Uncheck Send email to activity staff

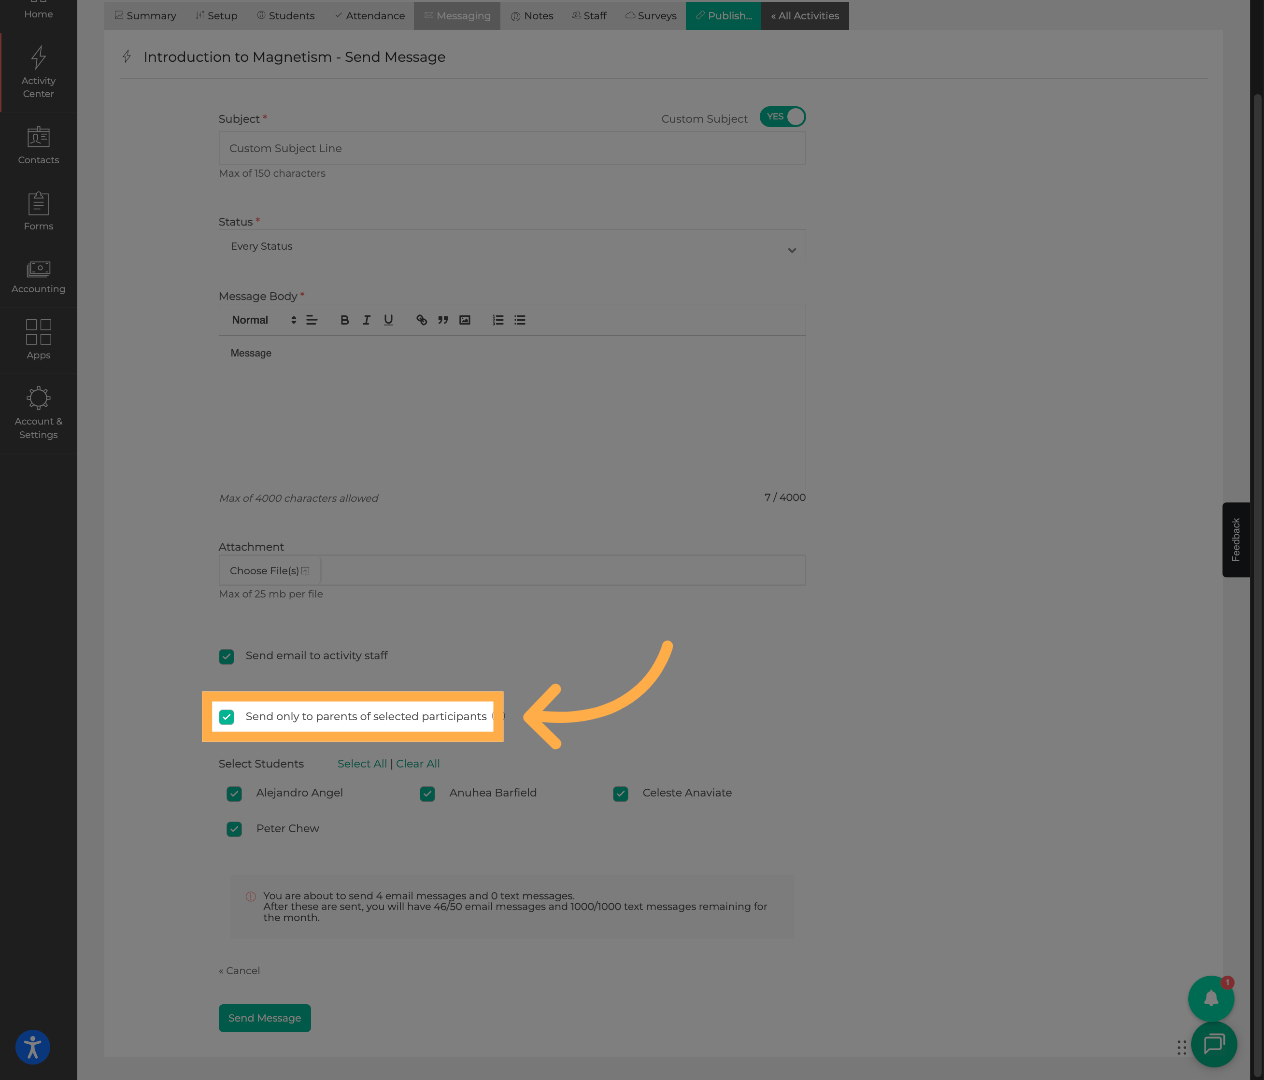coord(226,656)
